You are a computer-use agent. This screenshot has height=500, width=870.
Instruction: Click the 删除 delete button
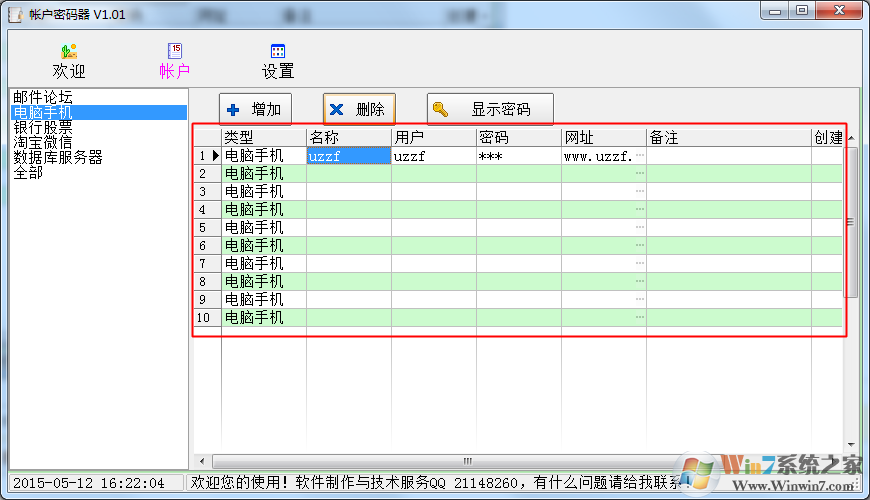[359, 109]
